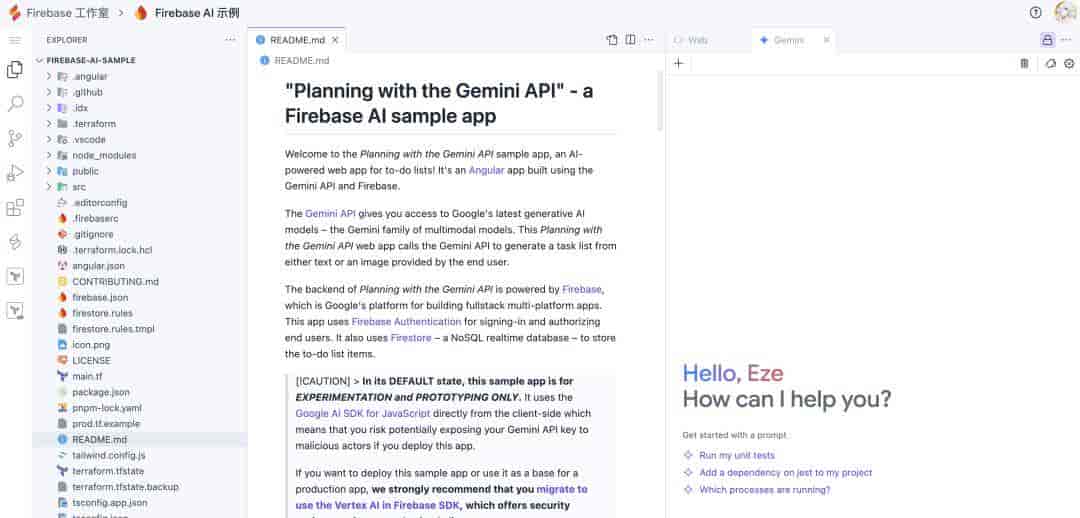1080x518 pixels.
Task: Click open preview changes icon in editor toolbar
Action: 612,40
